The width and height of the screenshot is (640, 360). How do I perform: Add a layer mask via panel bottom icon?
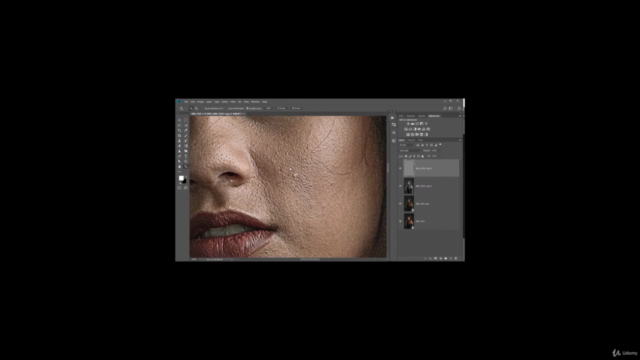[x=436, y=258]
